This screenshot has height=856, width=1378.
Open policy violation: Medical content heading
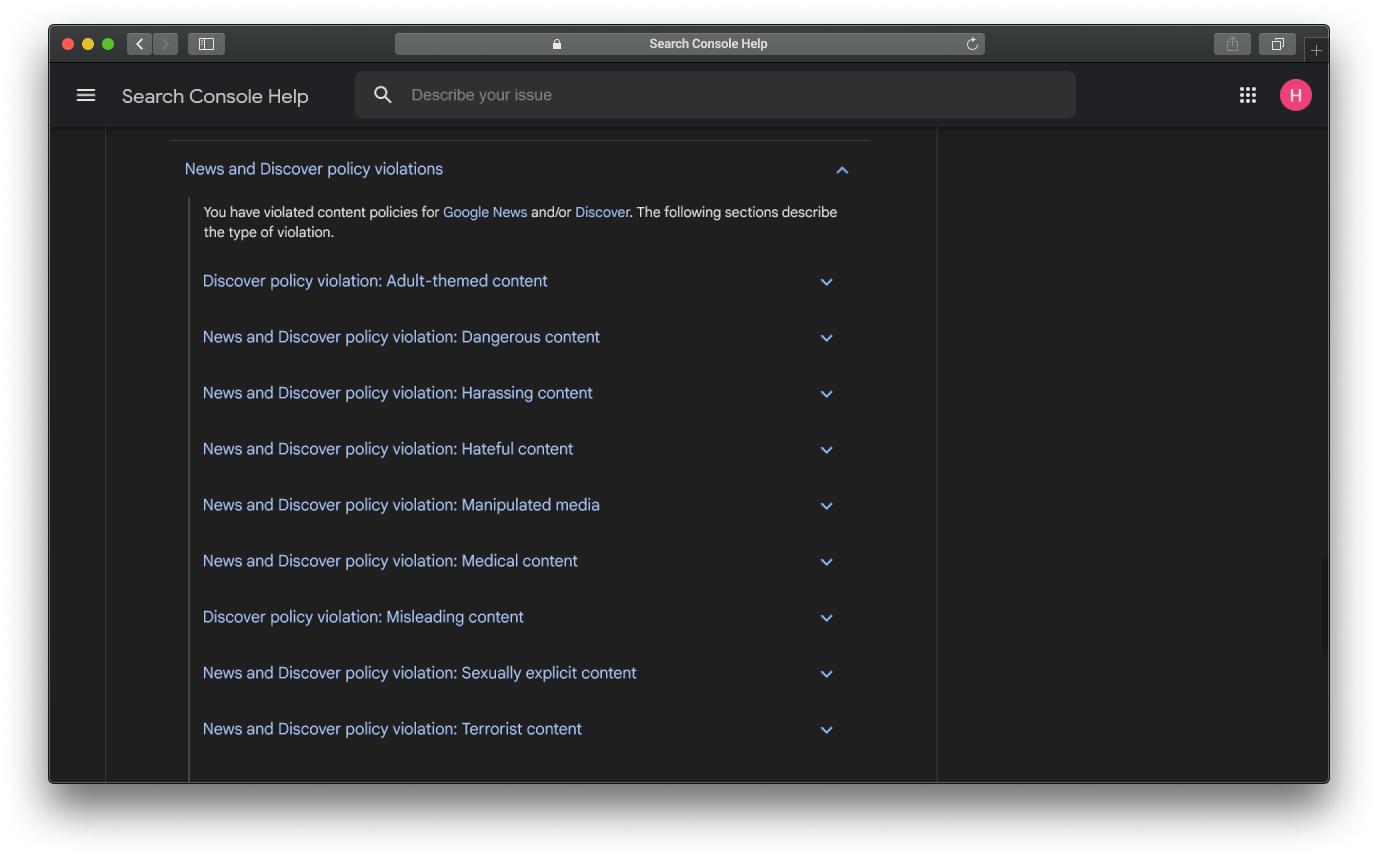[390, 561]
